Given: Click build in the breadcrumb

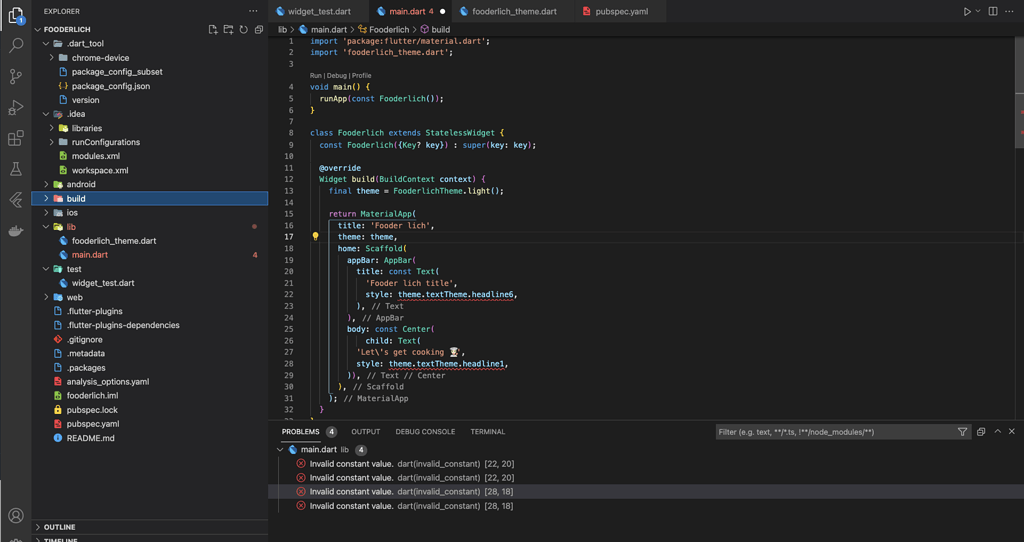Looking at the screenshot, I should 441,29.
